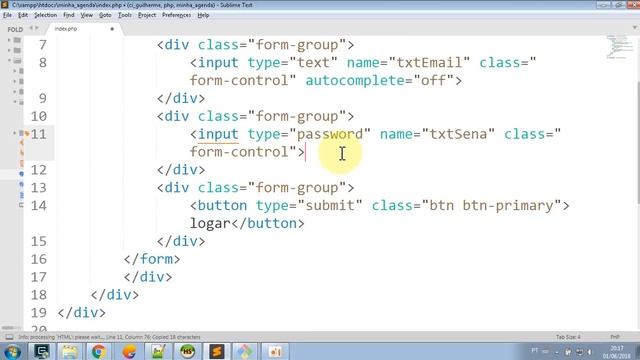
Task: Place cursor in the word "logar"
Action: coord(210,224)
